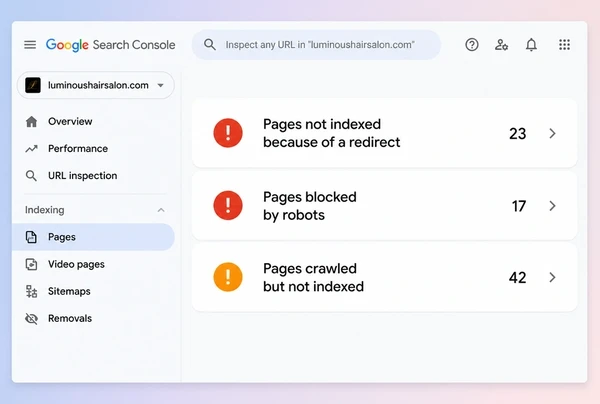Expand redirect issue row arrow

(552, 133)
